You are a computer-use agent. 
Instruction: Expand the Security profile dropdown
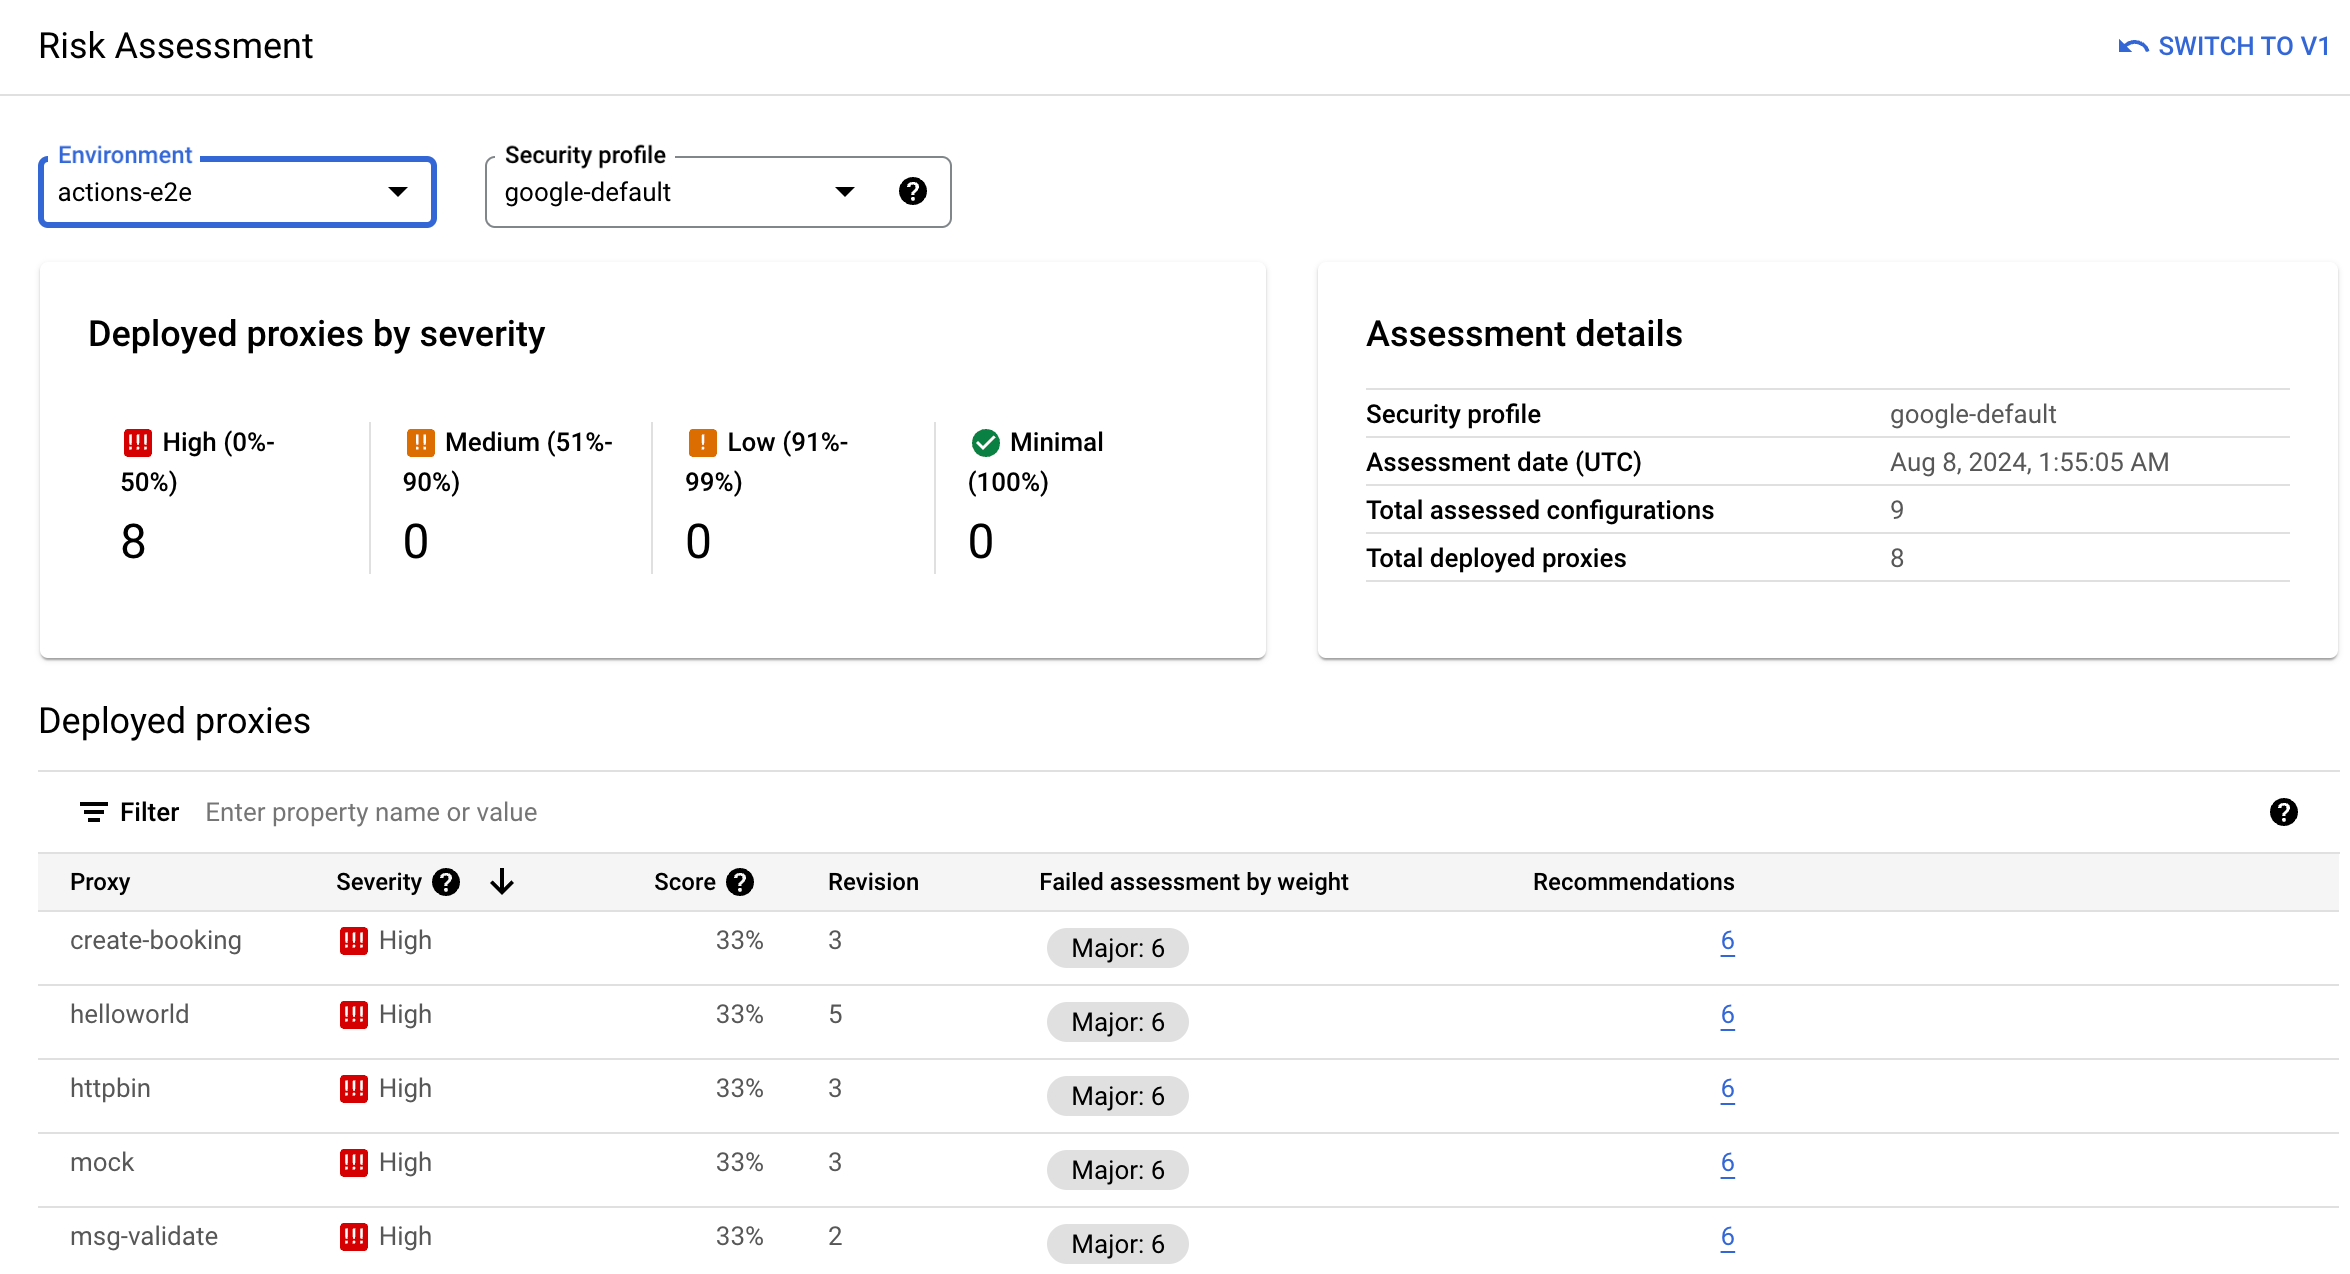click(x=847, y=191)
